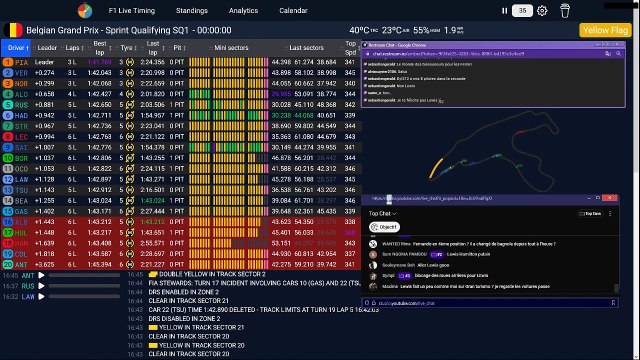Play the 16:32 LAW team radio clip

tap(41, 297)
